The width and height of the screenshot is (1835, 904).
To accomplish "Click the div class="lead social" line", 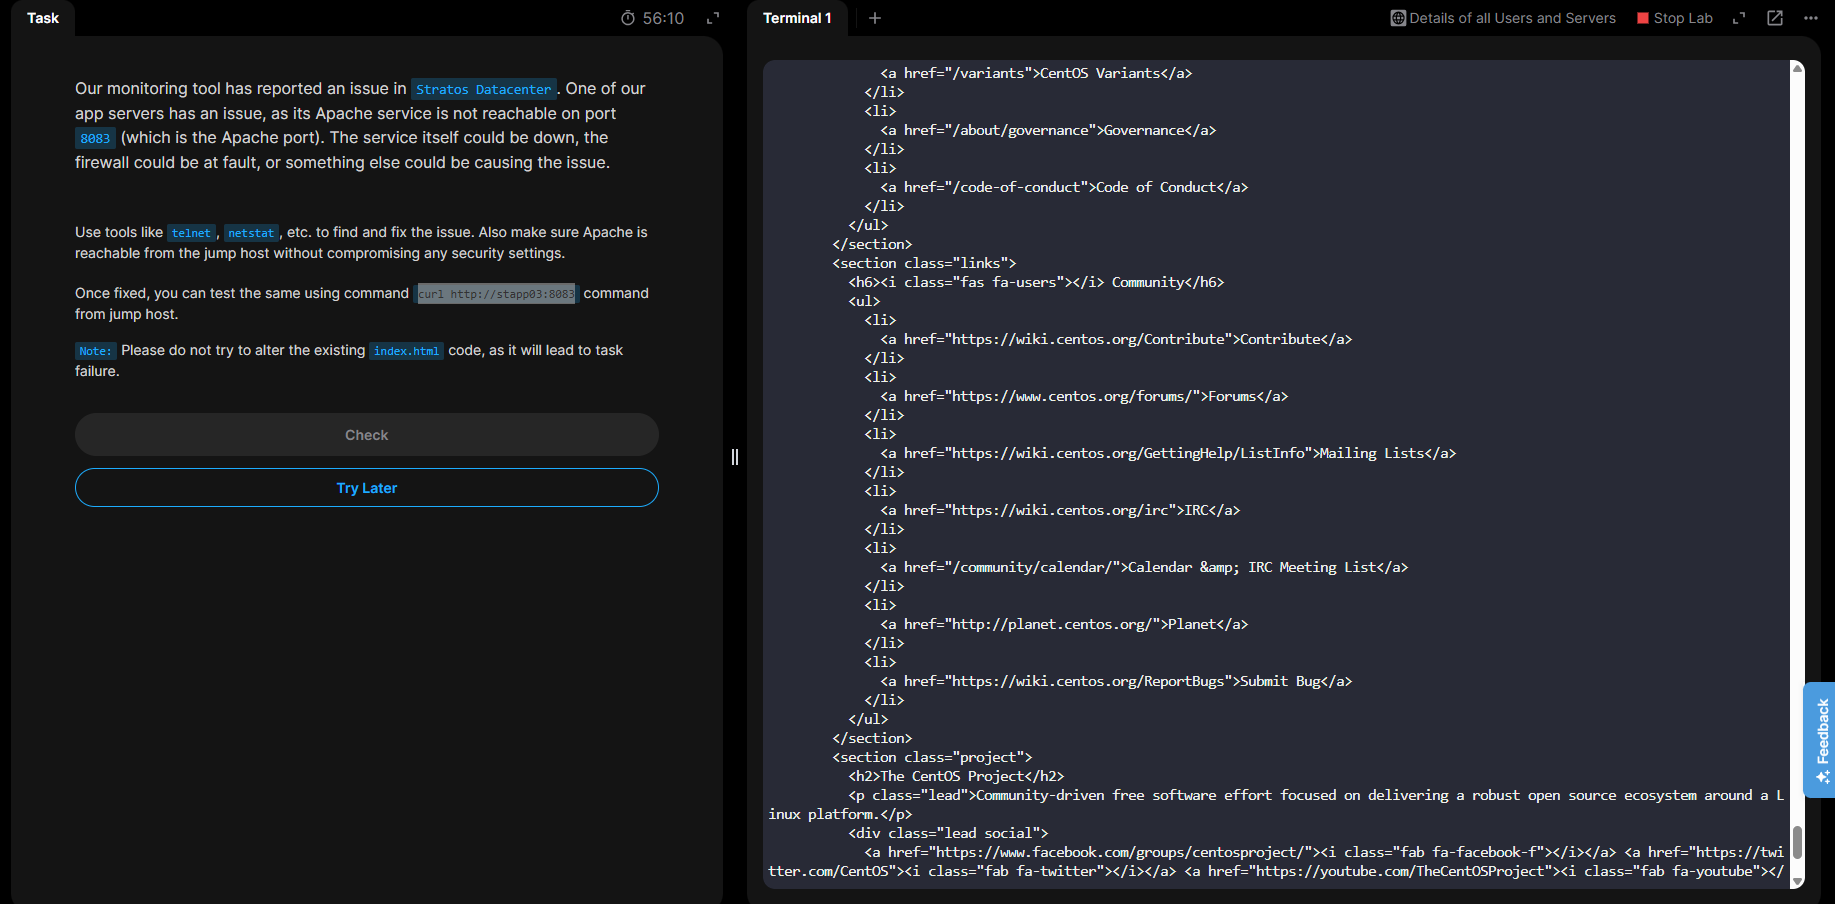I will (948, 833).
